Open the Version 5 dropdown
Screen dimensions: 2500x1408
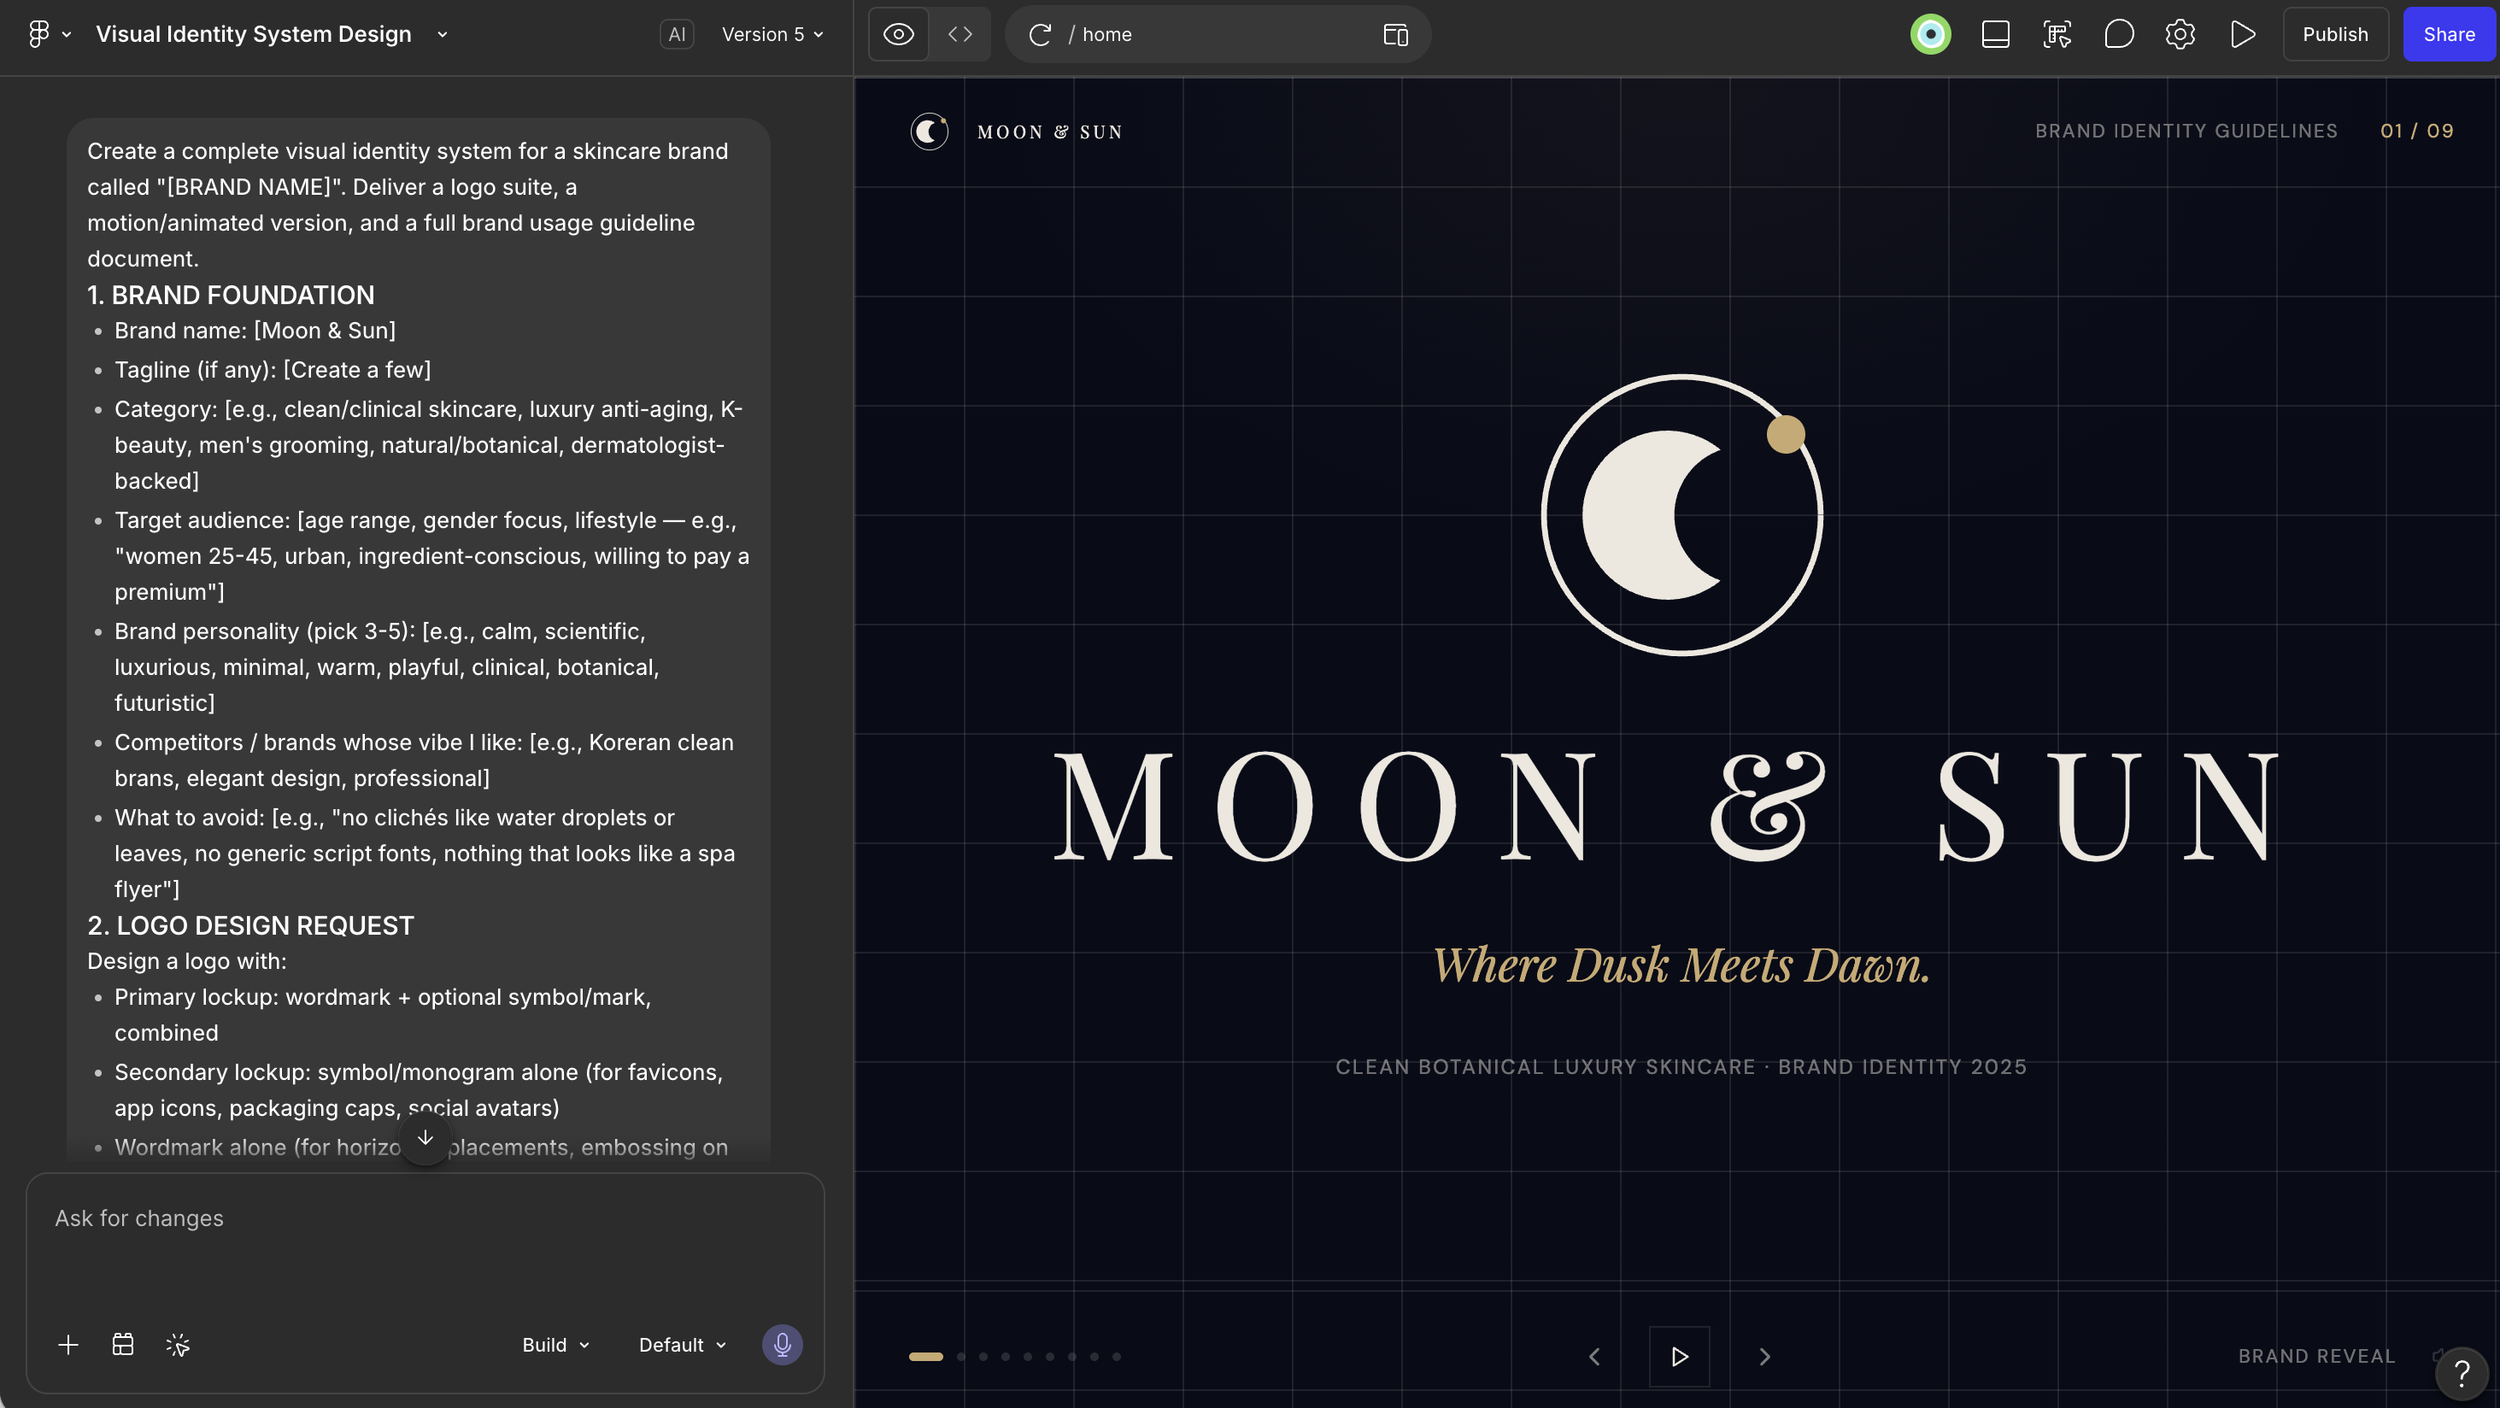pos(772,34)
